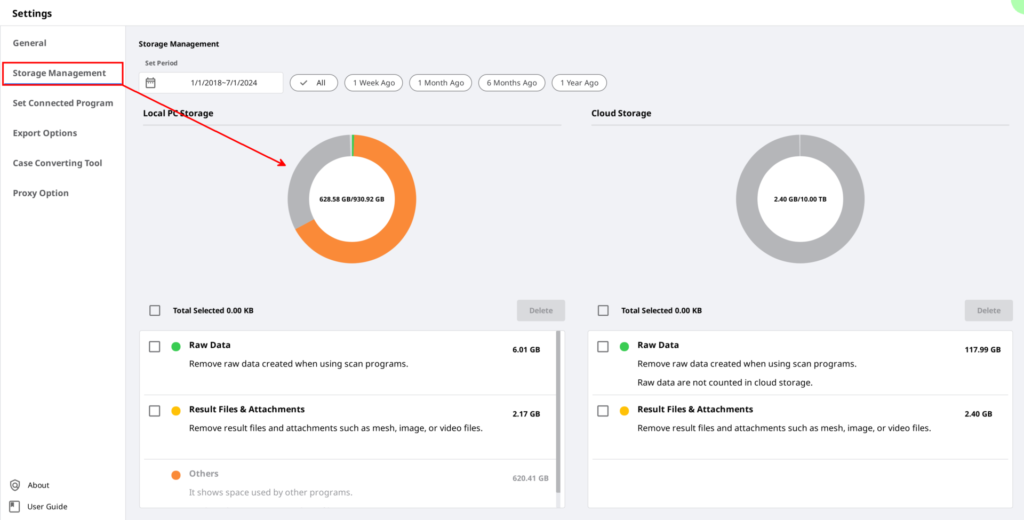The image size is (1024, 520).
Task: Open the About link
Action: [38, 485]
